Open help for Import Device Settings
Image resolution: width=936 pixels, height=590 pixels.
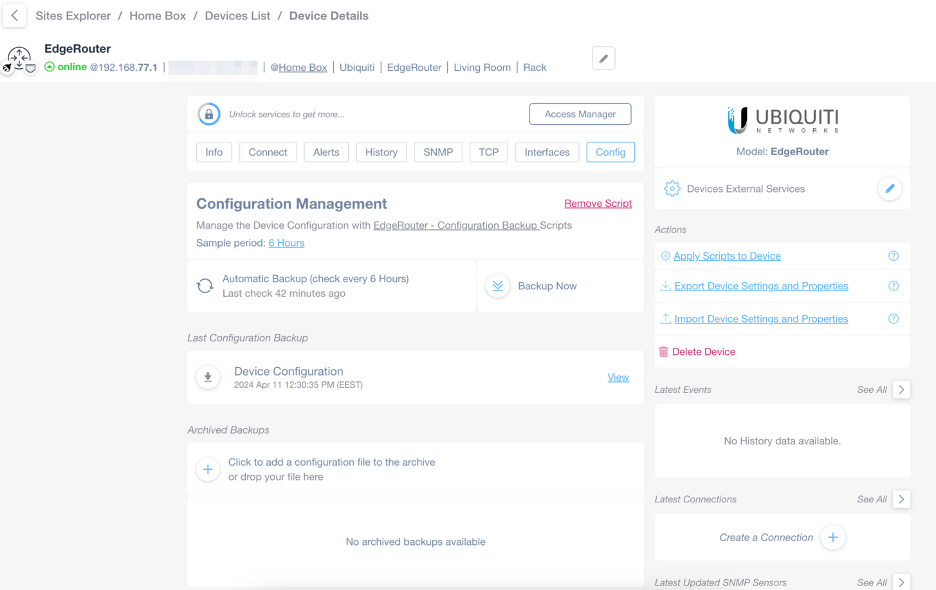pos(893,319)
